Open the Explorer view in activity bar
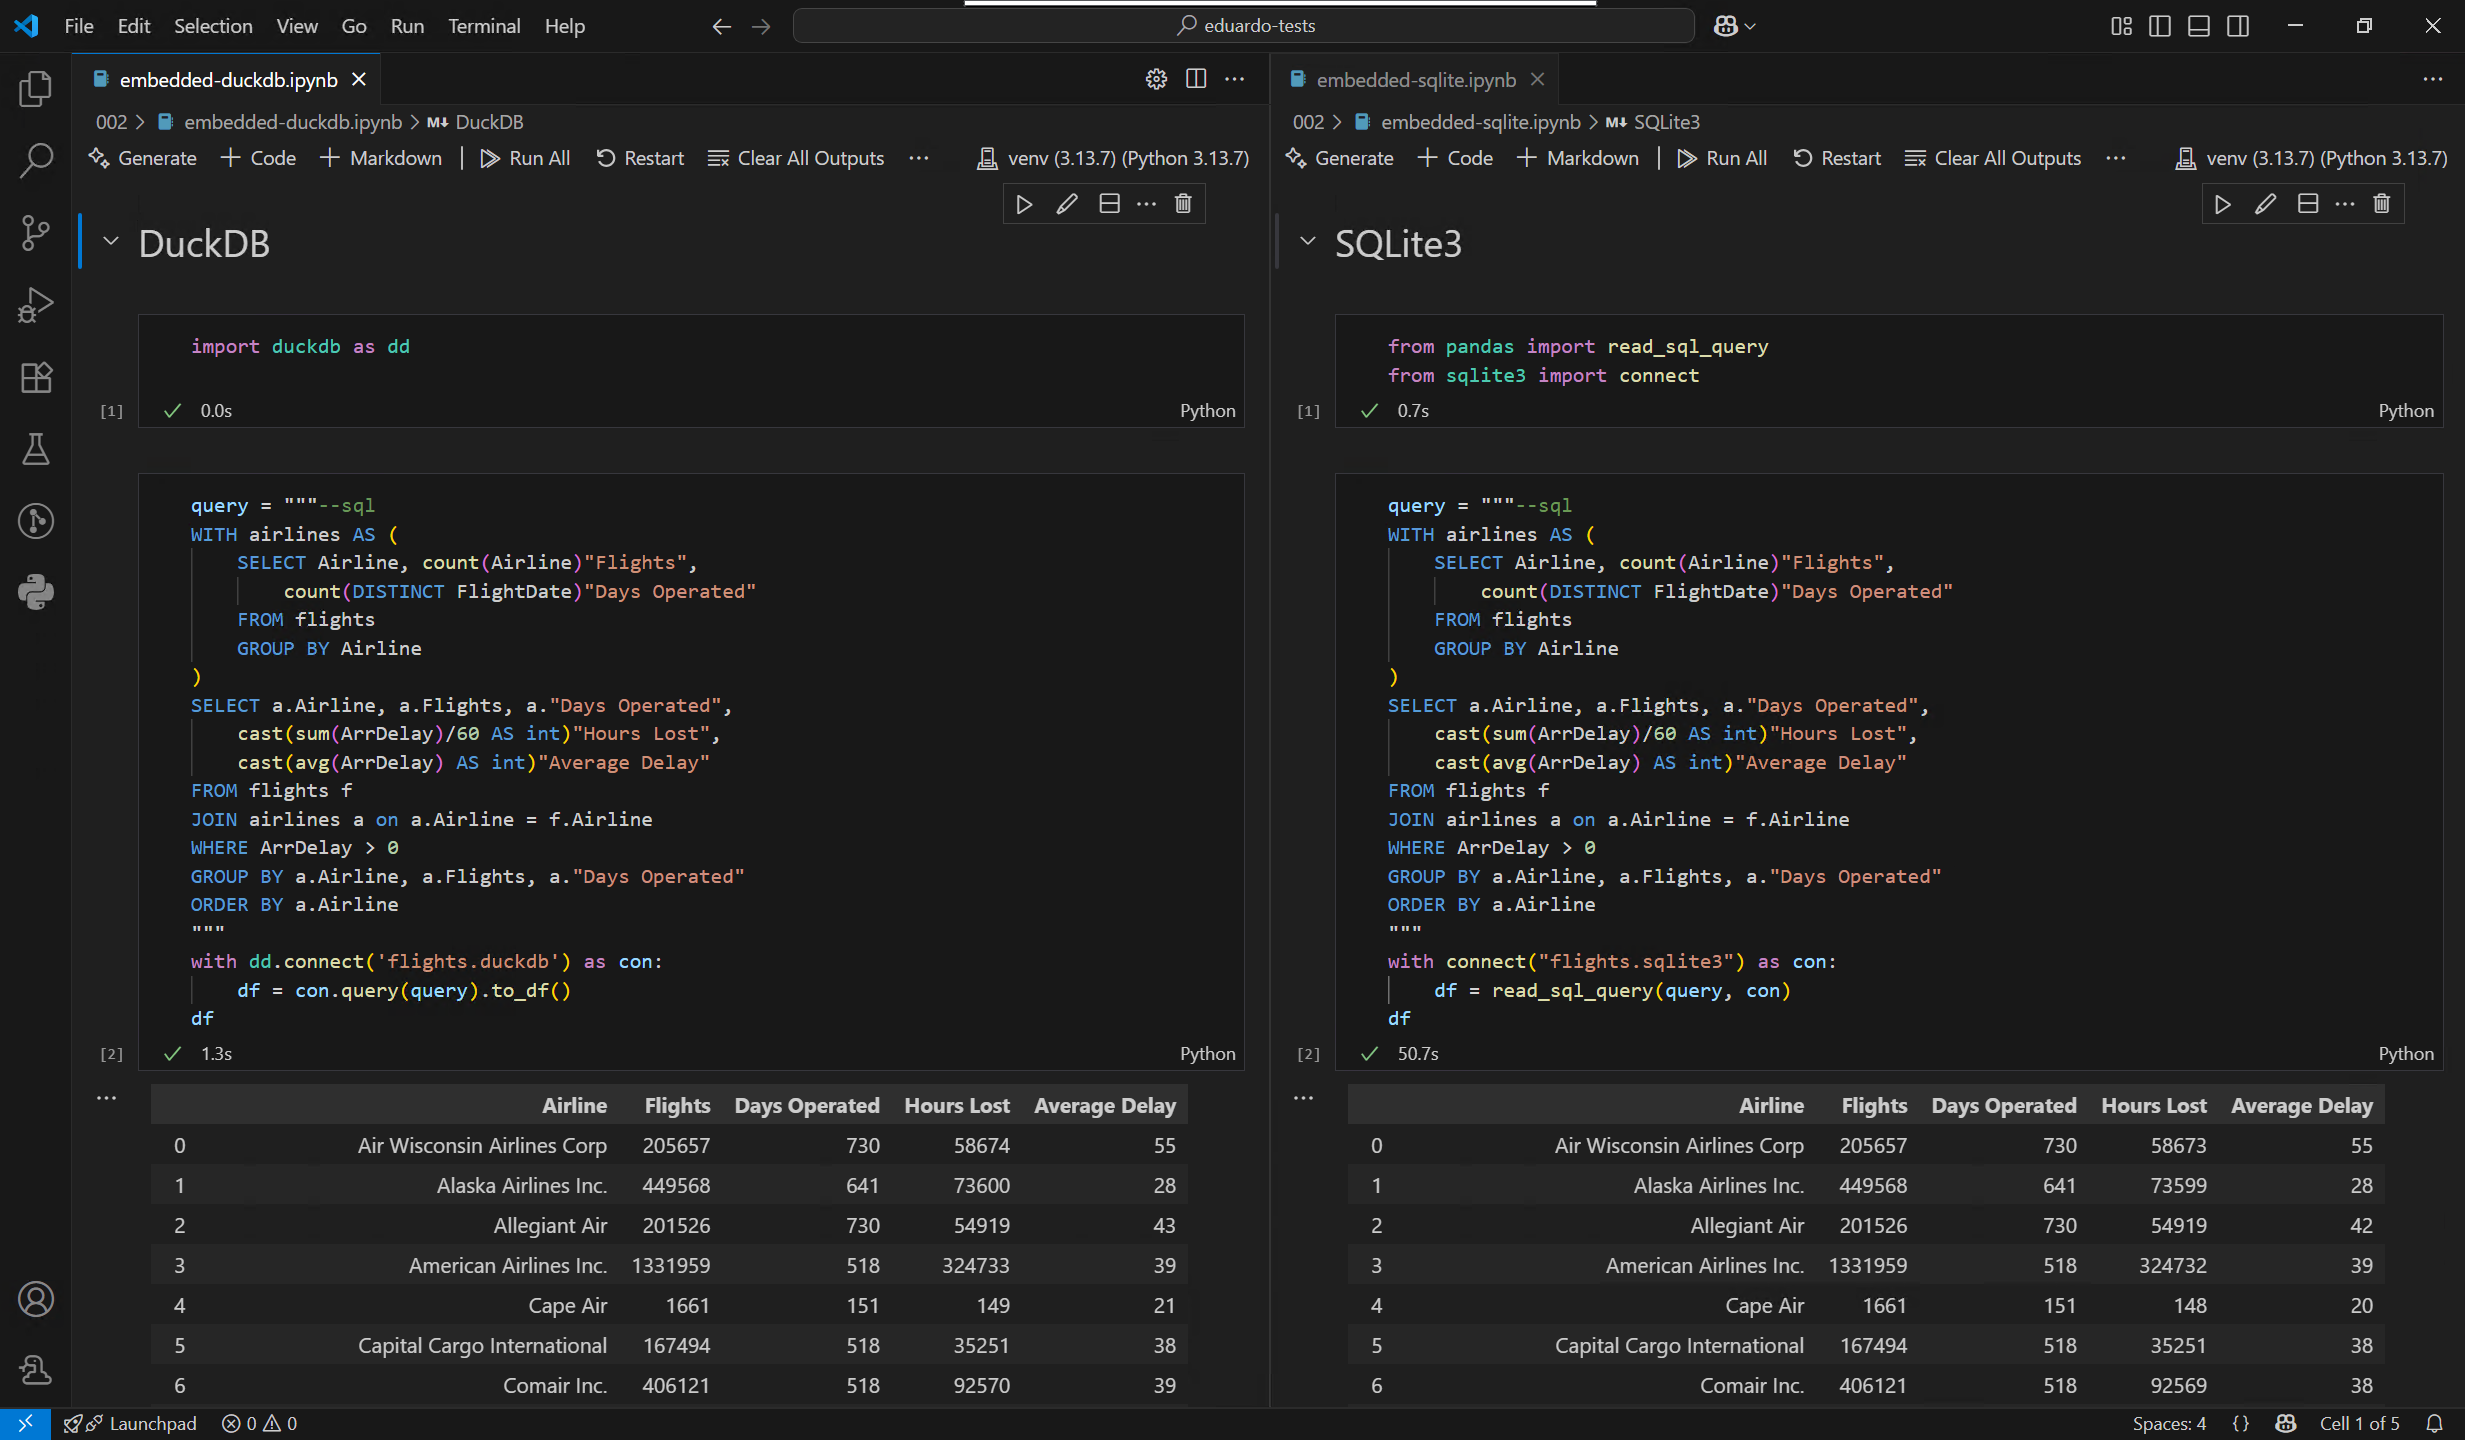 (36, 89)
